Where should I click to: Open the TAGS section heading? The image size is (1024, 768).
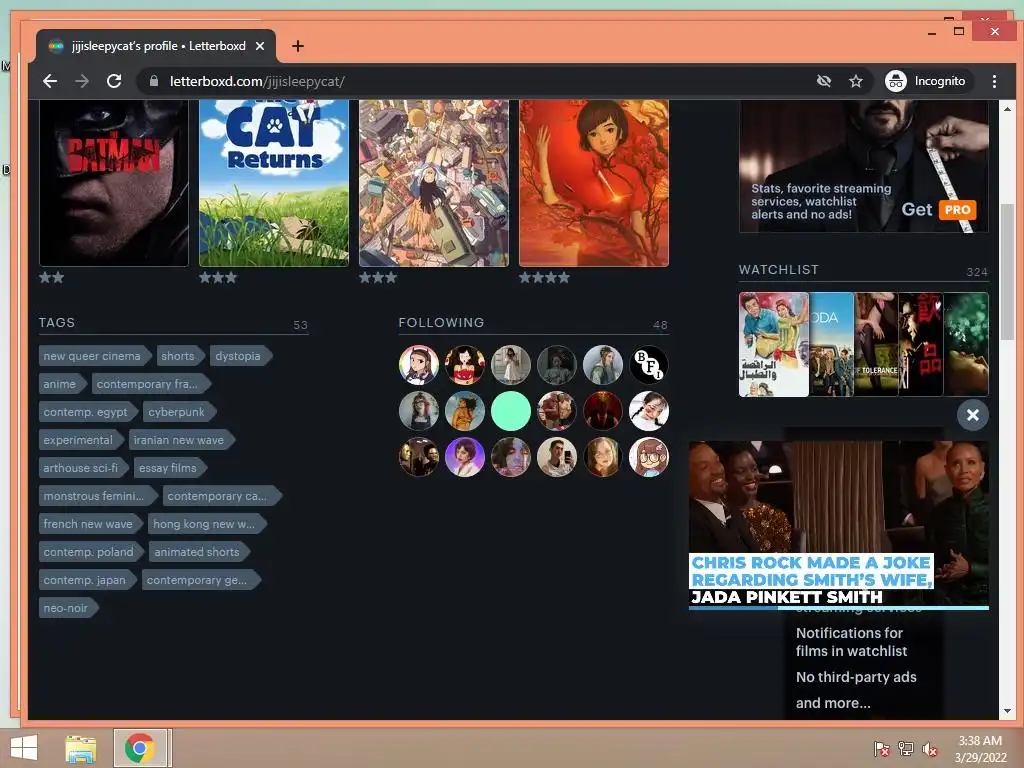coord(57,323)
